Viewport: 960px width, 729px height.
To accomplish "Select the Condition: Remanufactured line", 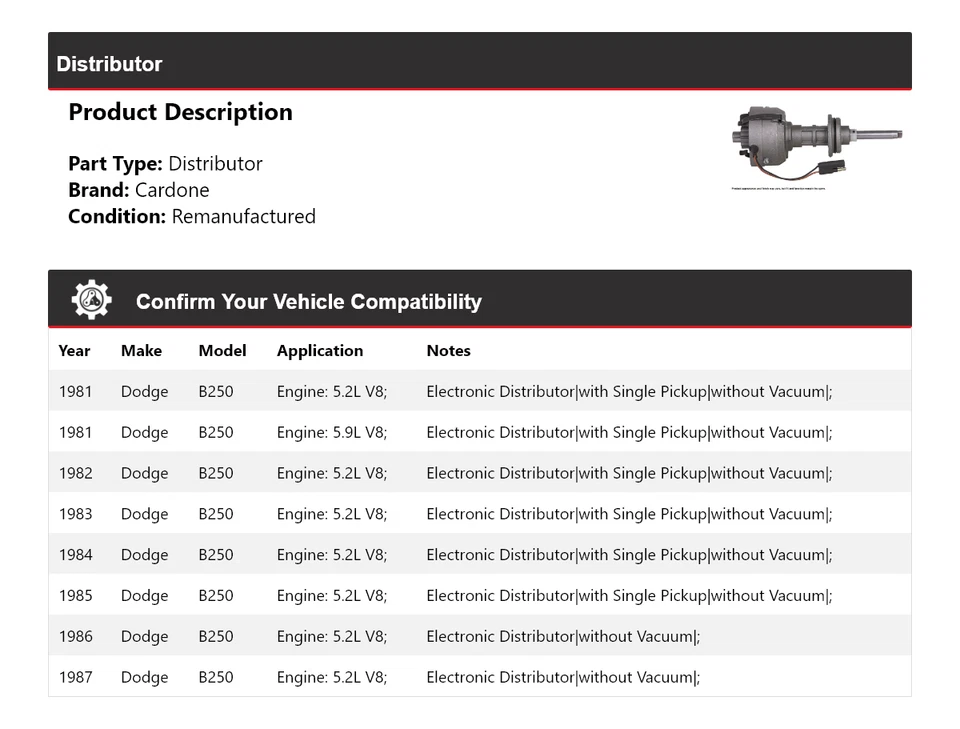I will coord(192,216).
